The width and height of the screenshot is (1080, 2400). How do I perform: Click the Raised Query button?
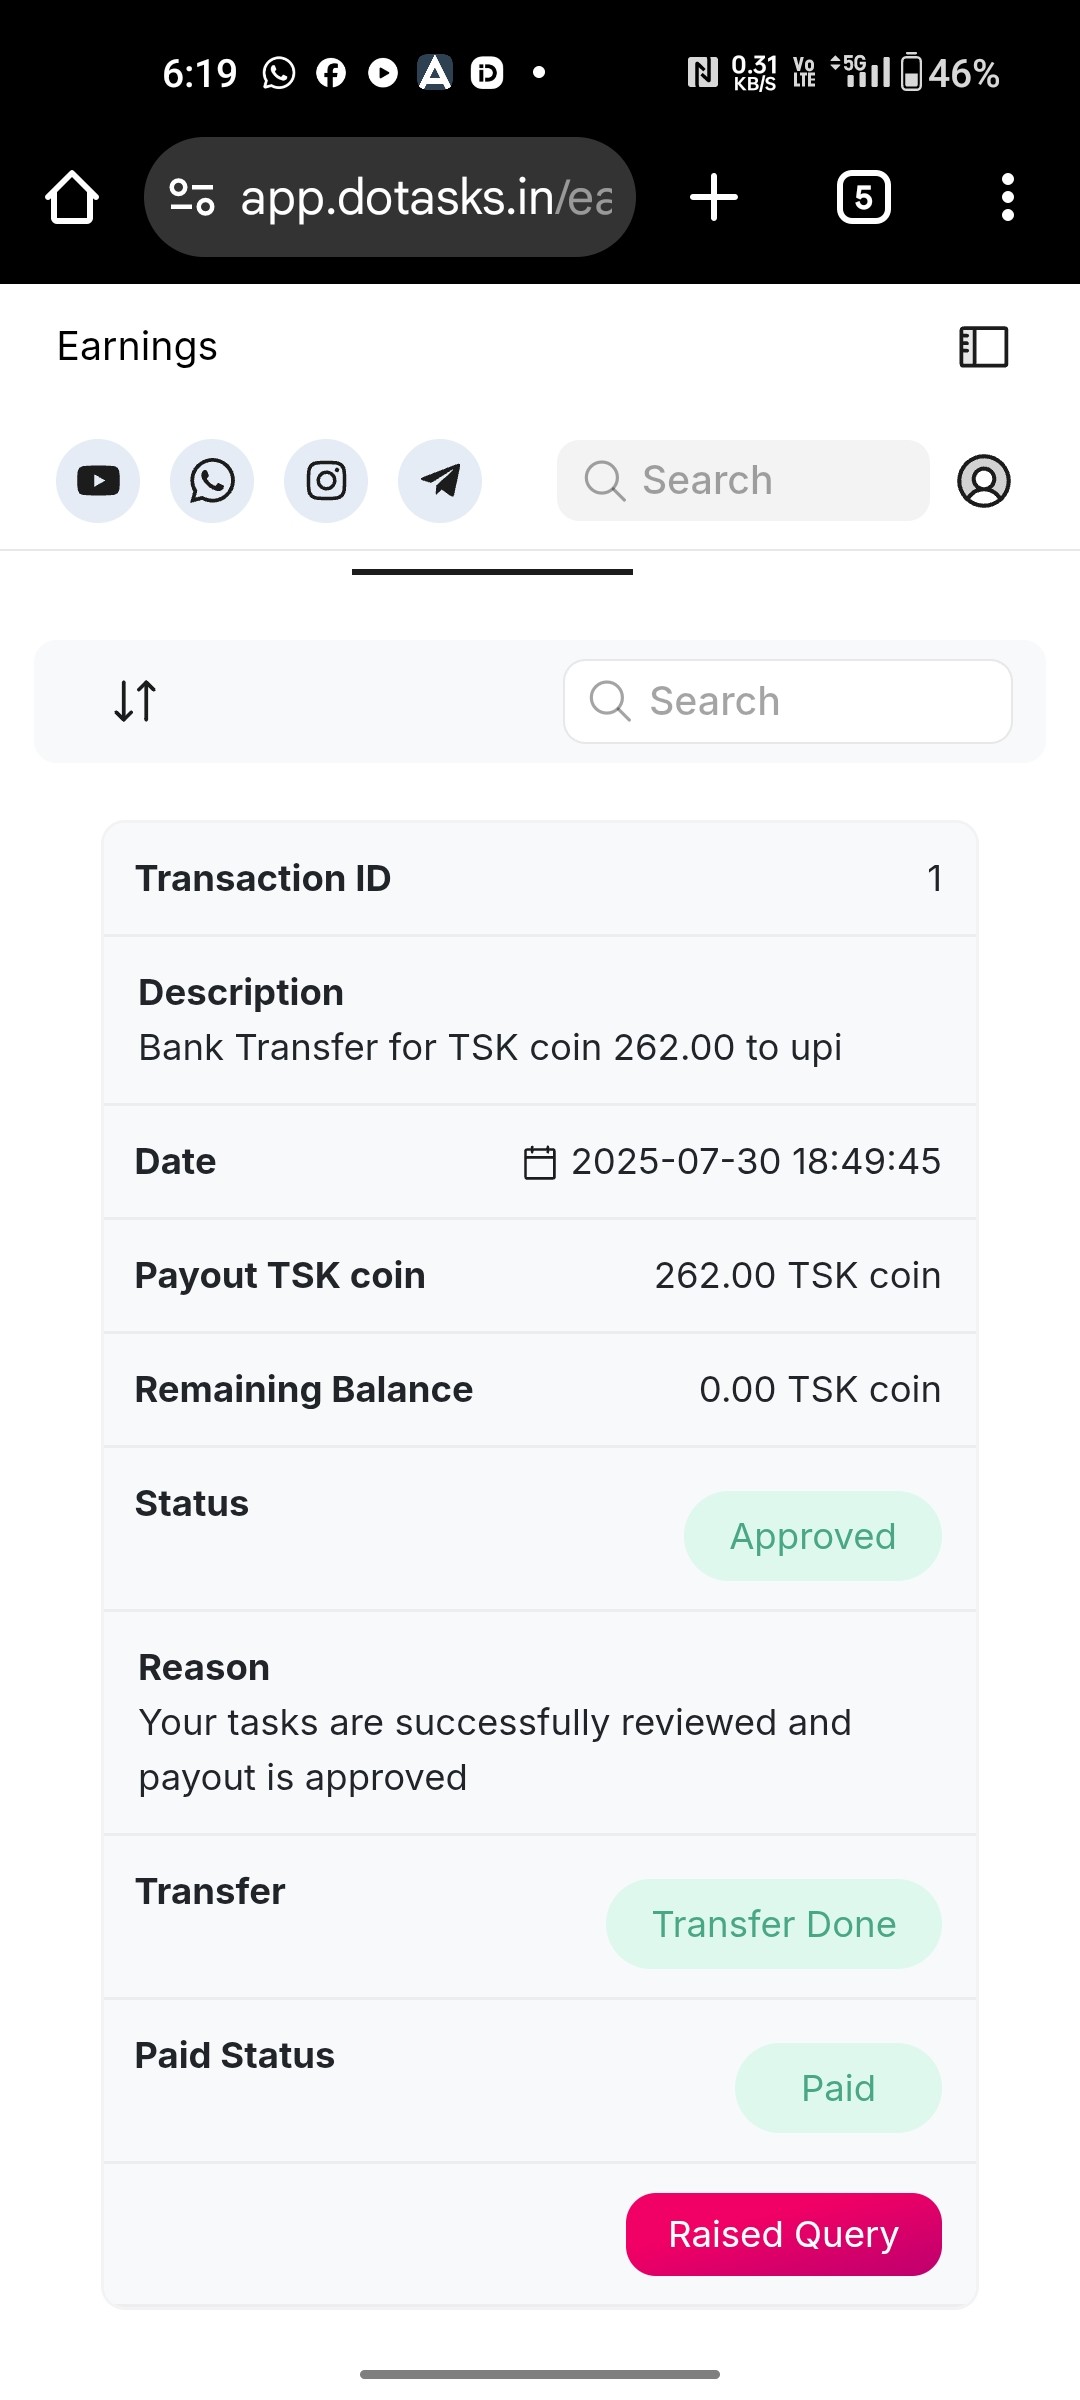784,2234
